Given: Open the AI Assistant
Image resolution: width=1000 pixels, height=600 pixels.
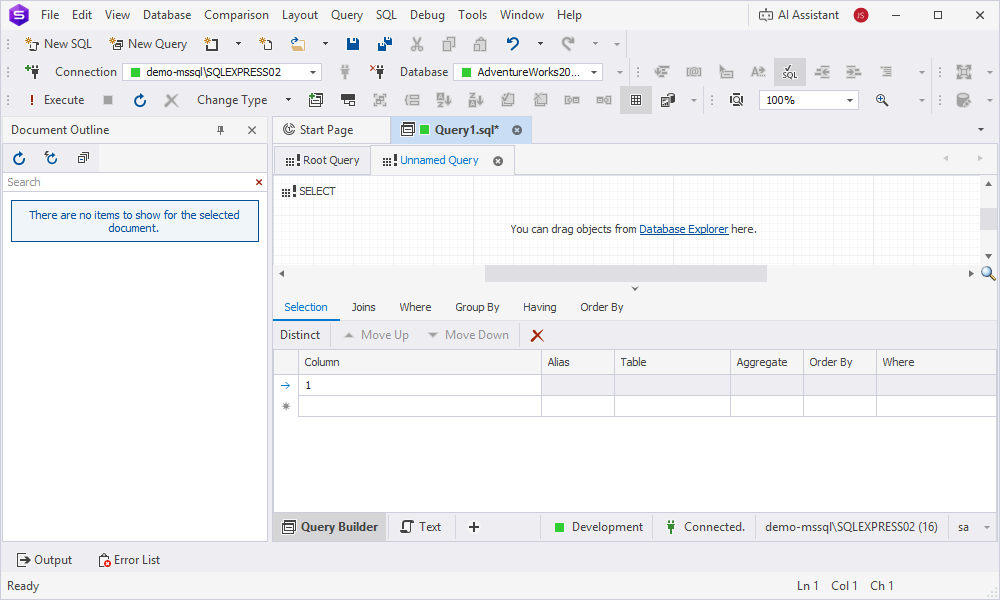Looking at the screenshot, I should (798, 15).
